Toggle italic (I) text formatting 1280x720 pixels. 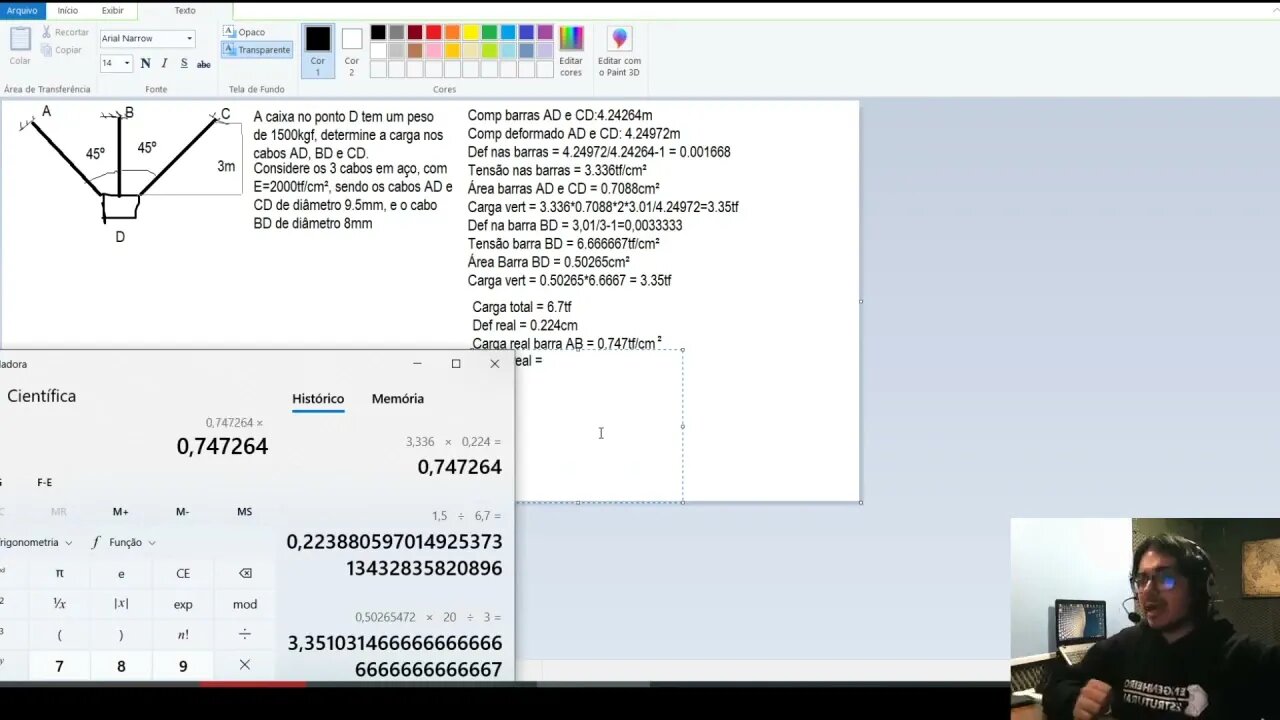[164, 63]
